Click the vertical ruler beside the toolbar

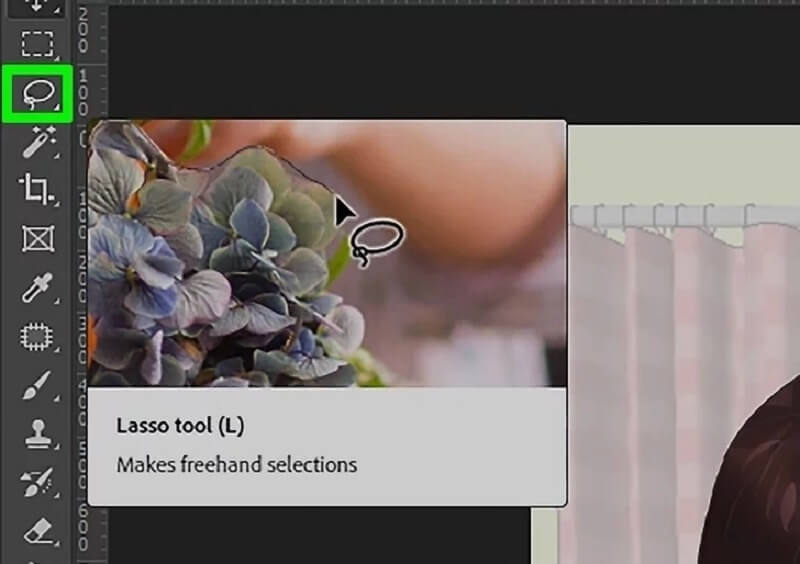coord(84,282)
